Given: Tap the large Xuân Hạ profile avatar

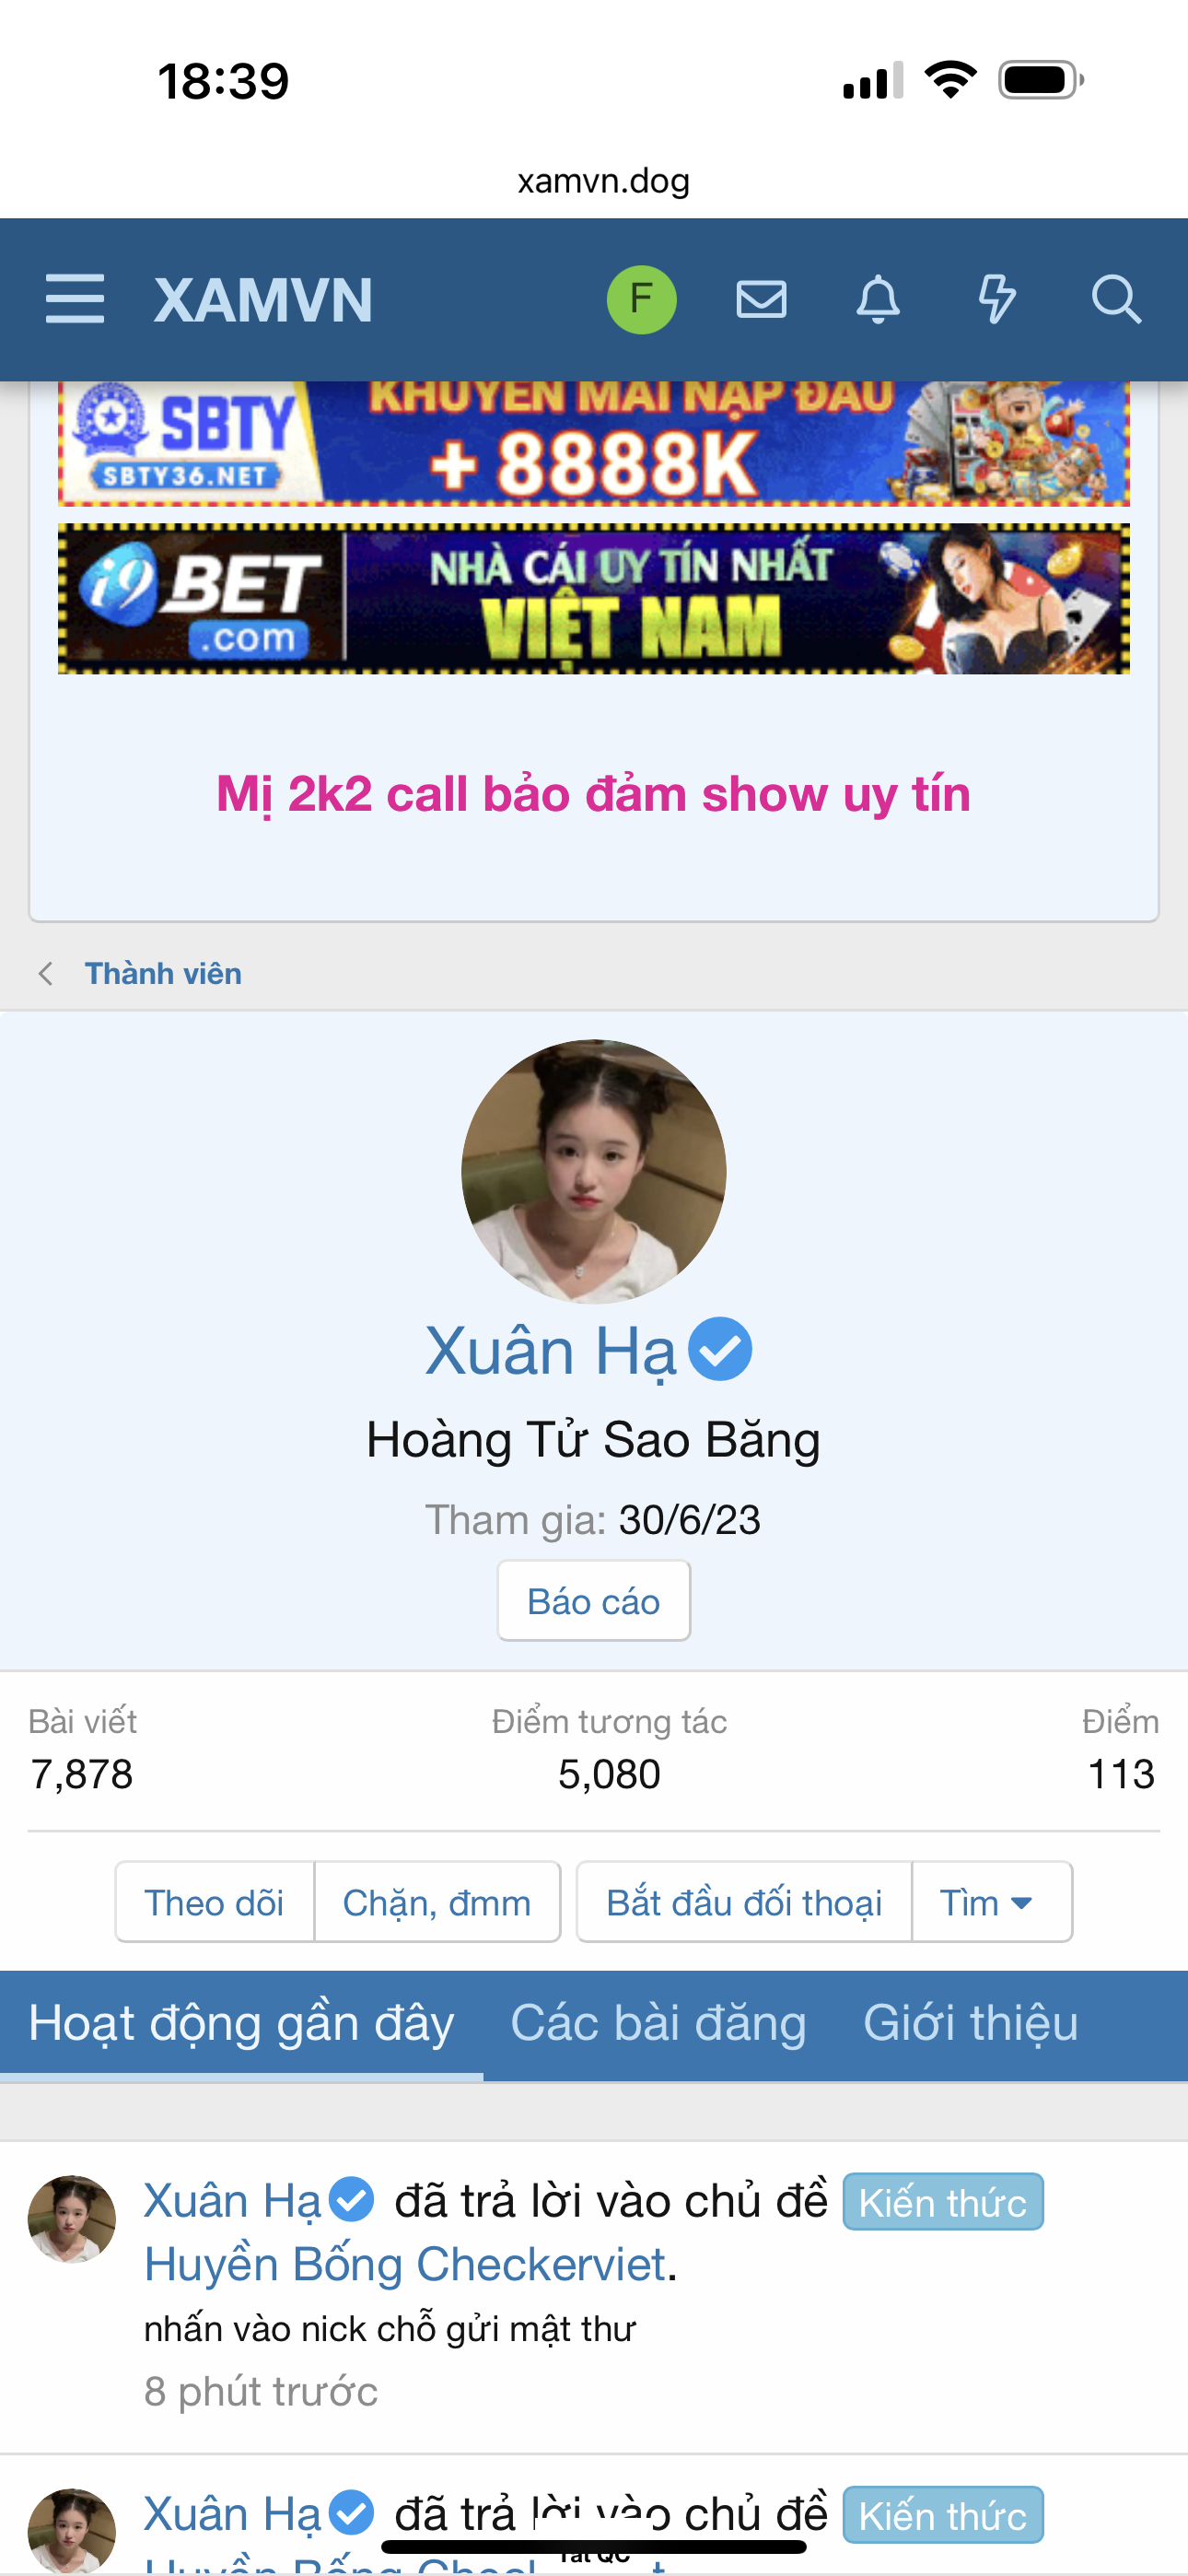Looking at the screenshot, I should tap(593, 1171).
